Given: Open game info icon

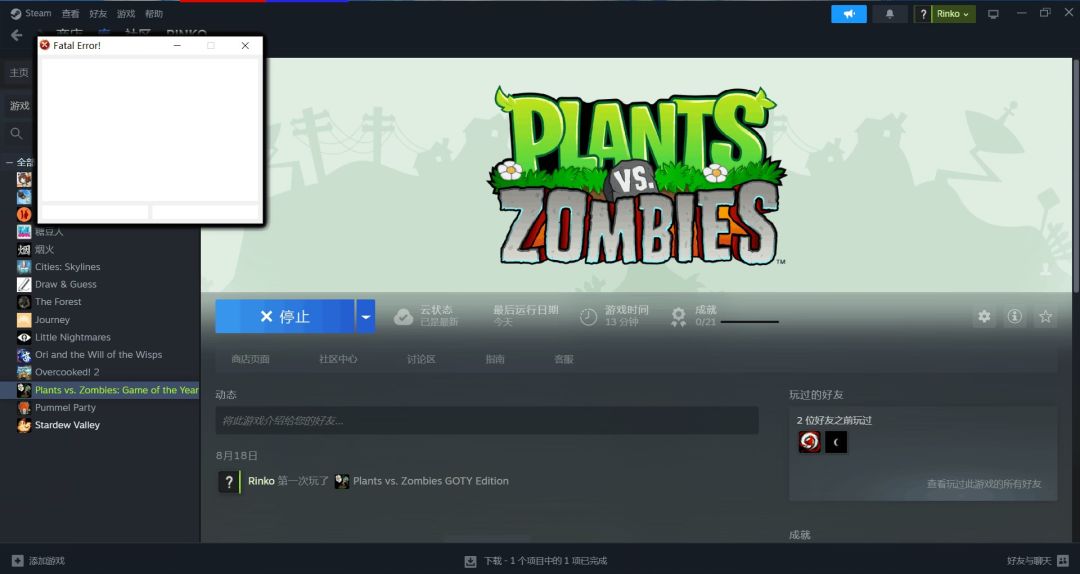Looking at the screenshot, I should coord(1015,316).
